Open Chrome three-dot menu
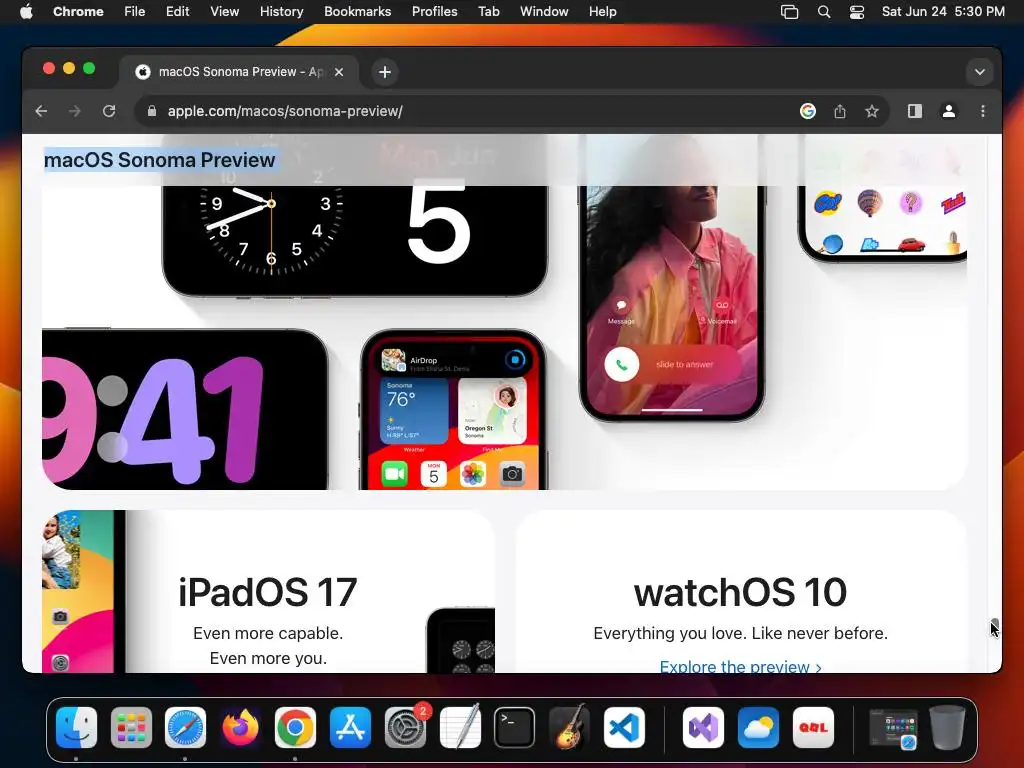This screenshot has width=1024, height=768. [x=983, y=111]
